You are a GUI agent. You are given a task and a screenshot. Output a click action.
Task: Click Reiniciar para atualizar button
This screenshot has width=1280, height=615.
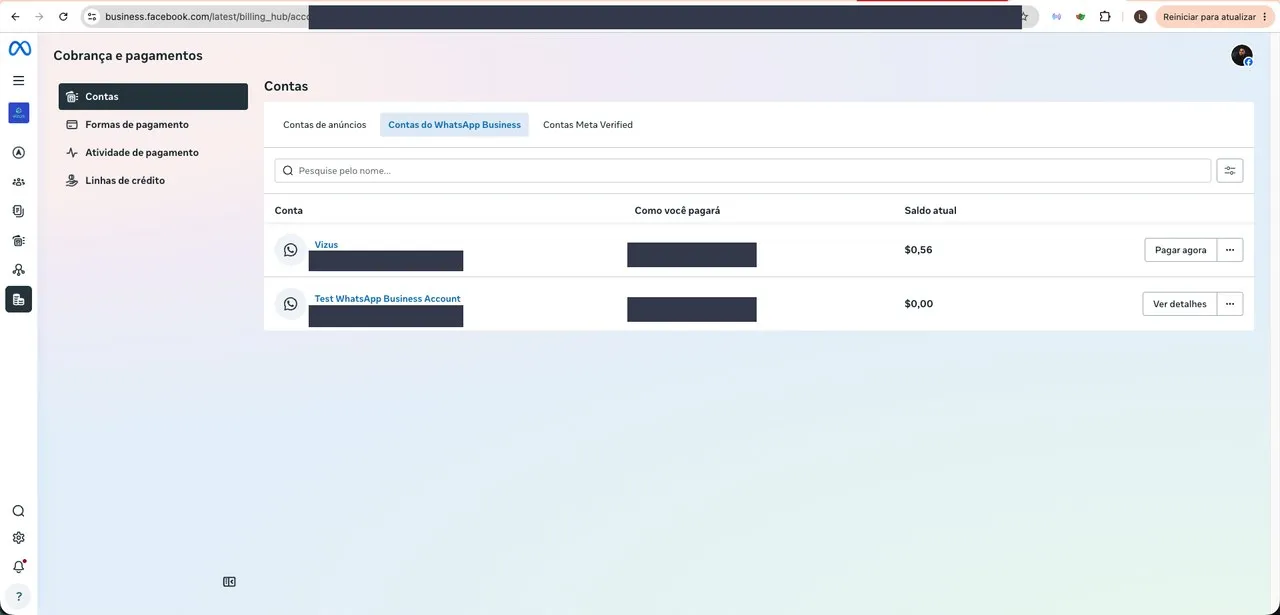coord(1209,17)
